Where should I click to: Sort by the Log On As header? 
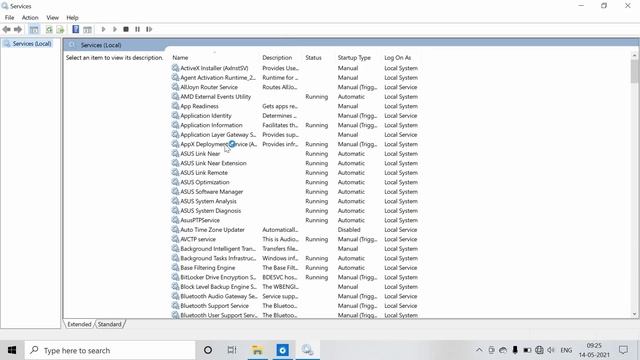coord(402,58)
